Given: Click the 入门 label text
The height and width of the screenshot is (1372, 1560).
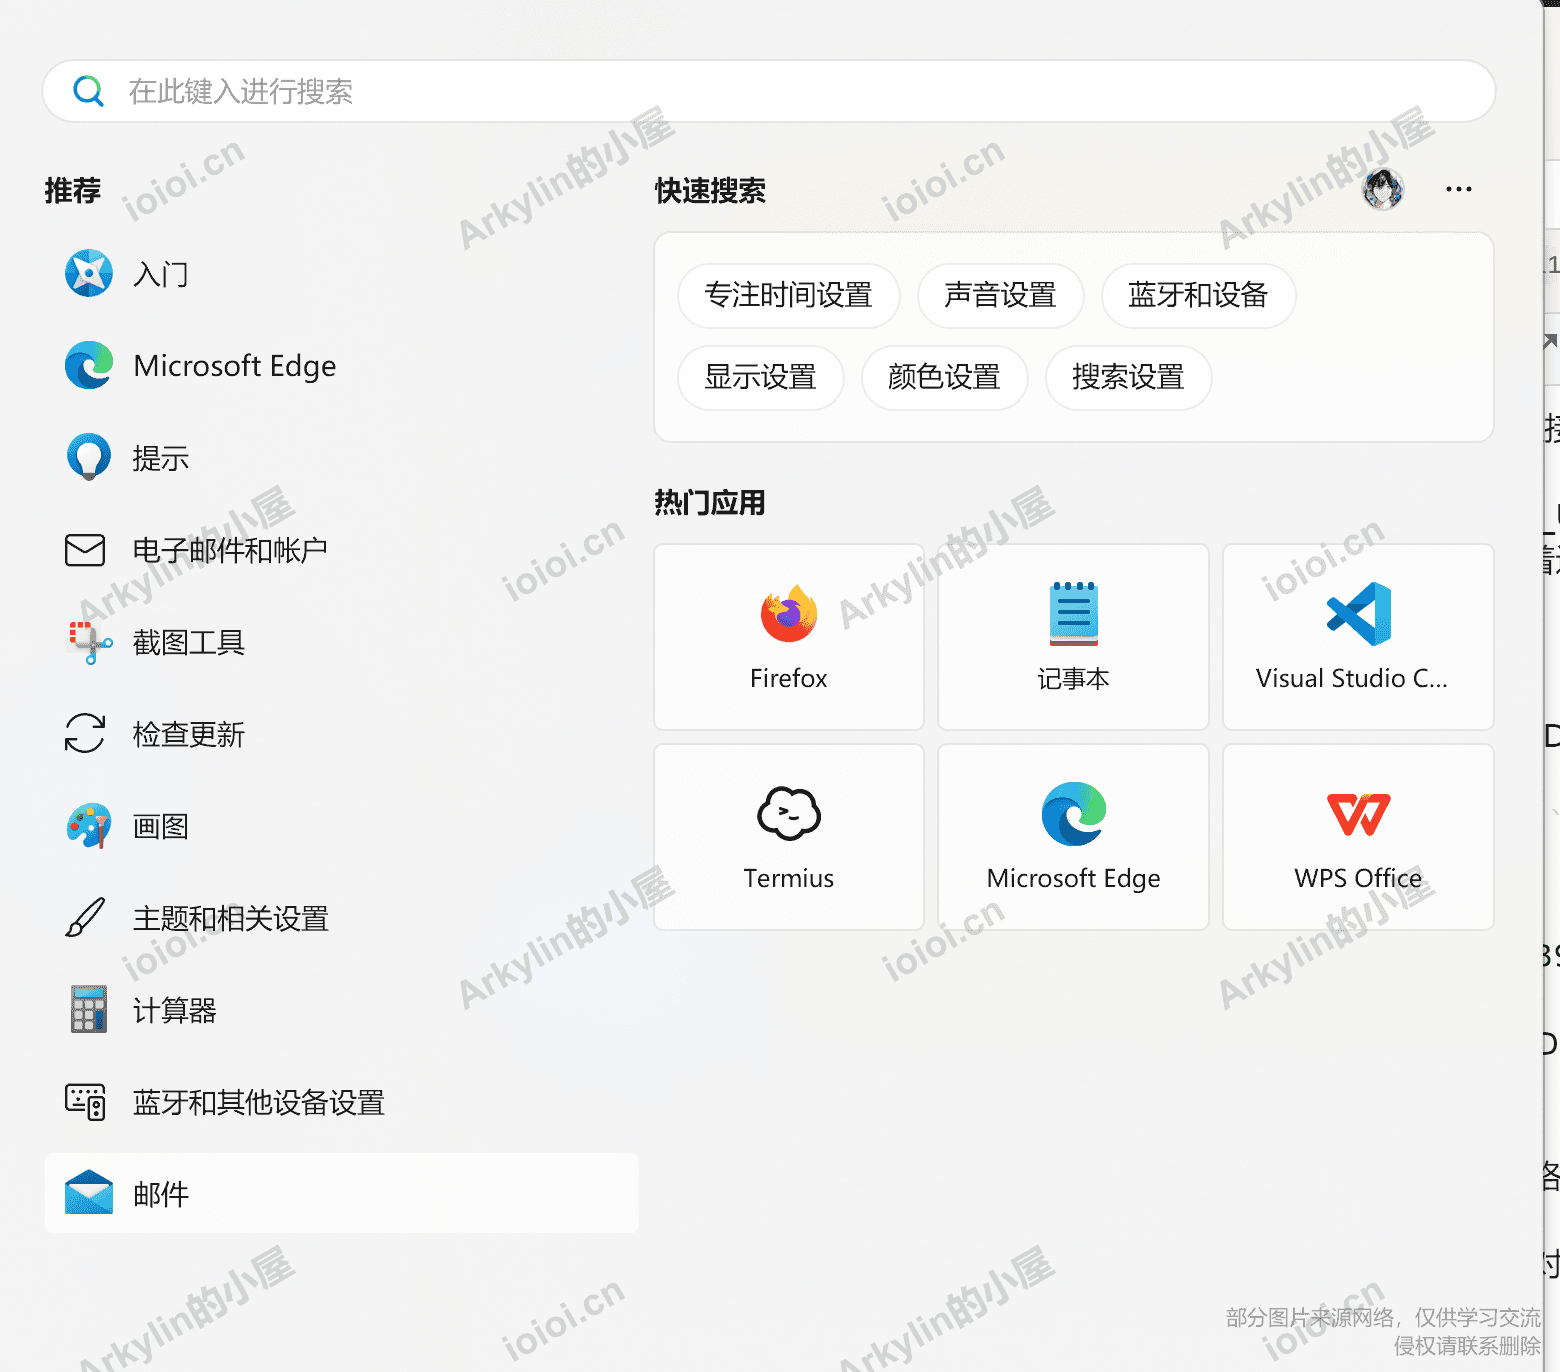Looking at the screenshot, I should (x=161, y=274).
